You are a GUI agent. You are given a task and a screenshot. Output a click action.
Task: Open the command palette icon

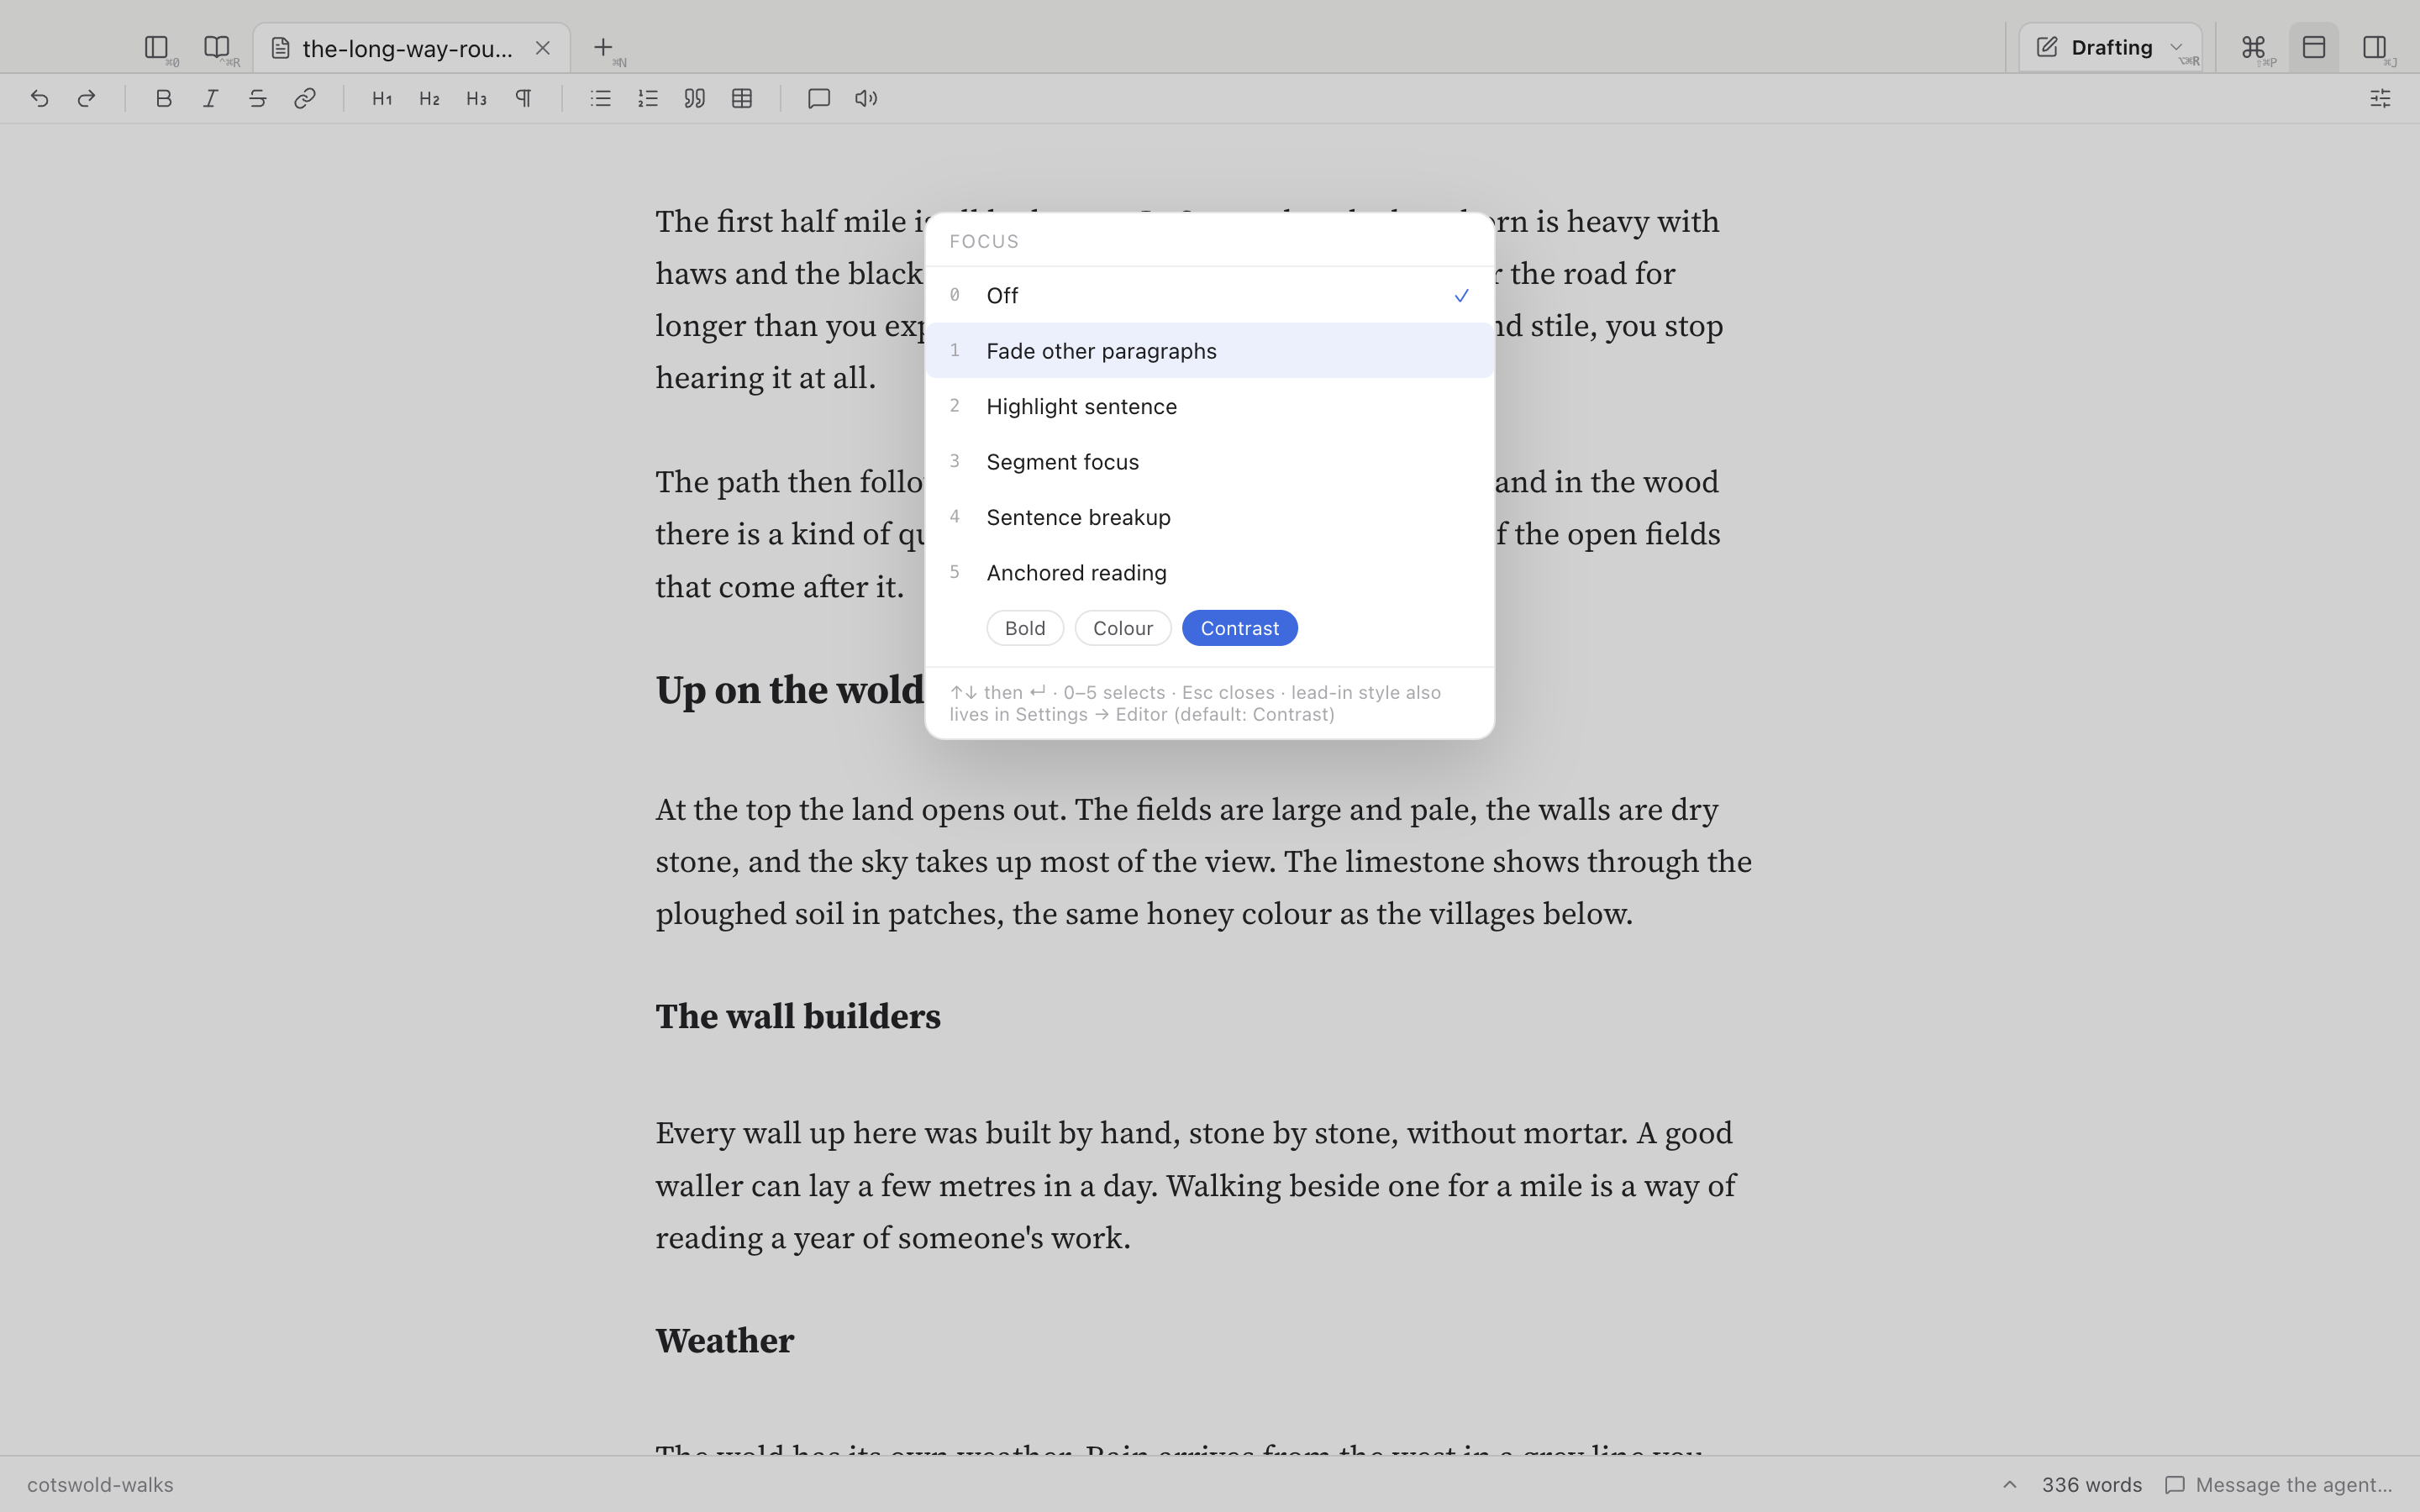point(2253,47)
